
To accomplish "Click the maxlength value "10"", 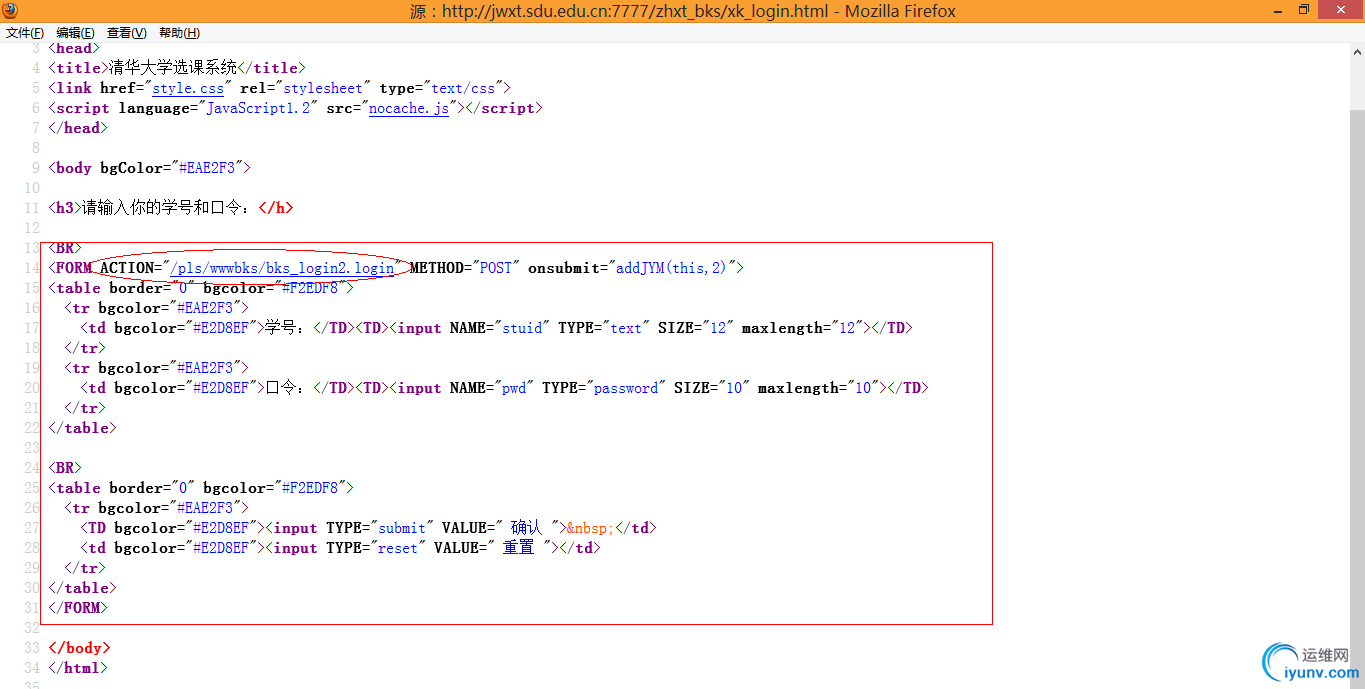I will pos(863,388).
